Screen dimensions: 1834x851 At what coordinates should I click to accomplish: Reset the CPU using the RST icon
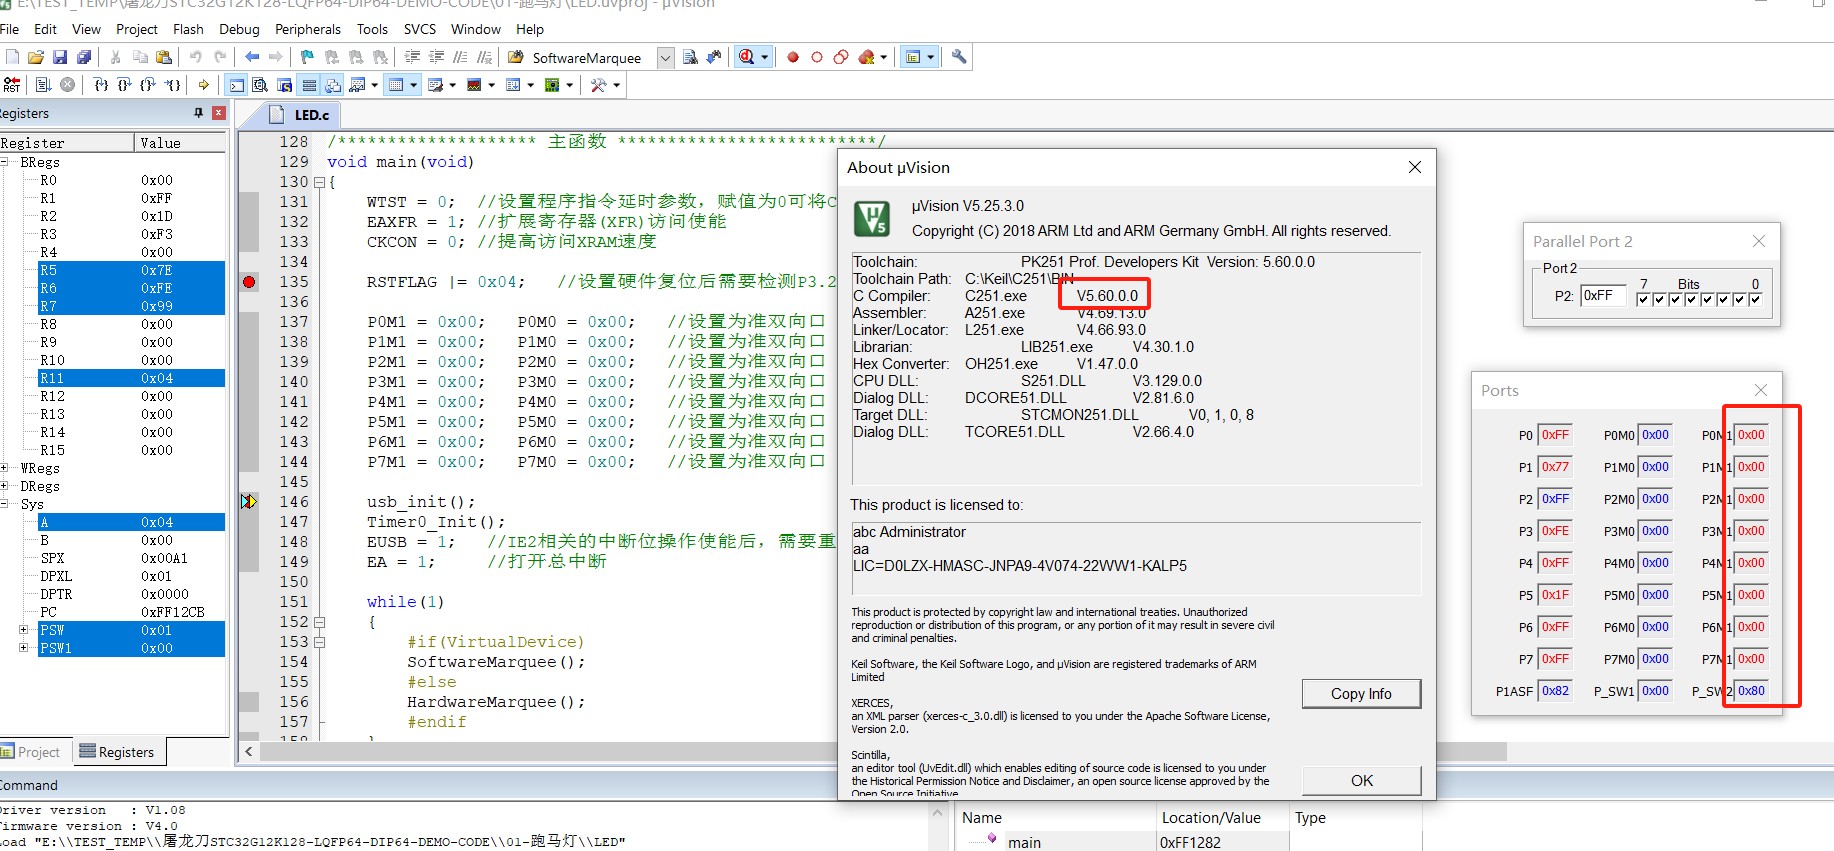(x=12, y=85)
